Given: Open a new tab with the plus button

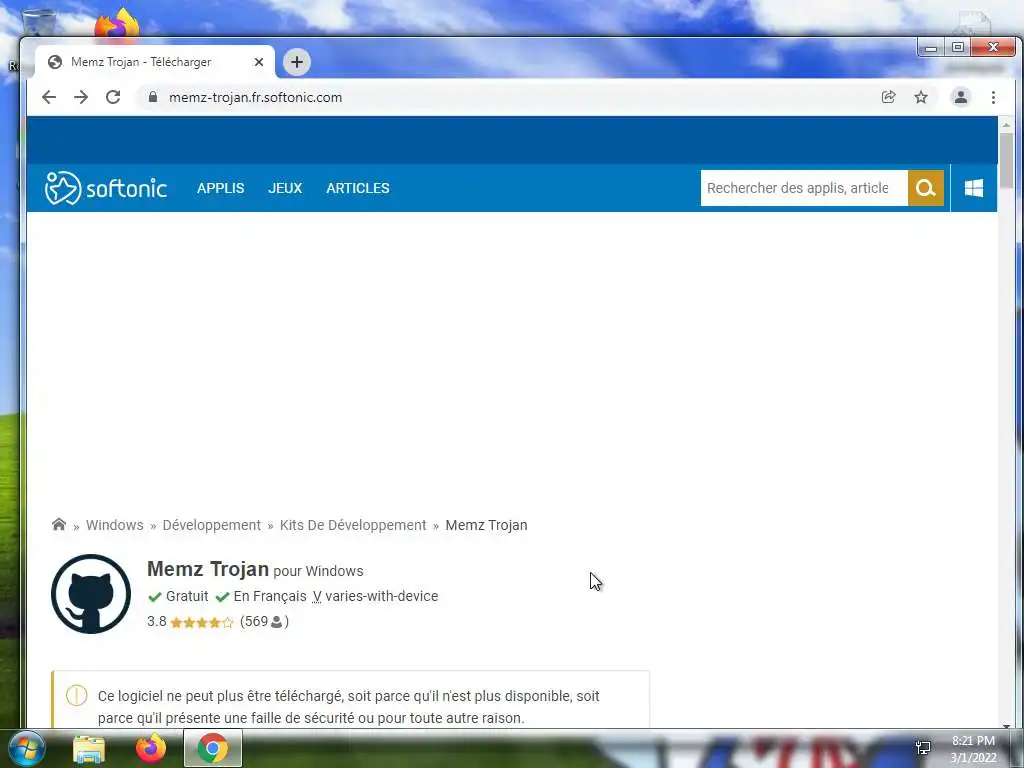Looking at the screenshot, I should (296, 62).
